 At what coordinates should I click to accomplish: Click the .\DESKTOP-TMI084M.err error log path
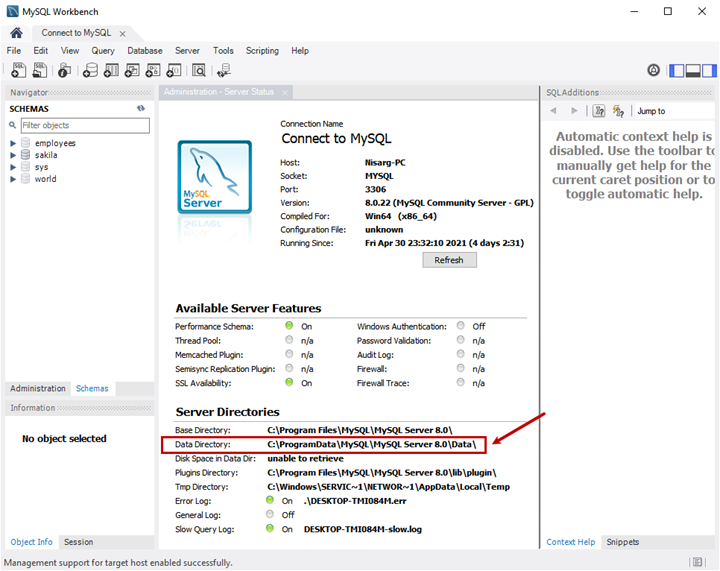[x=355, y=501]
